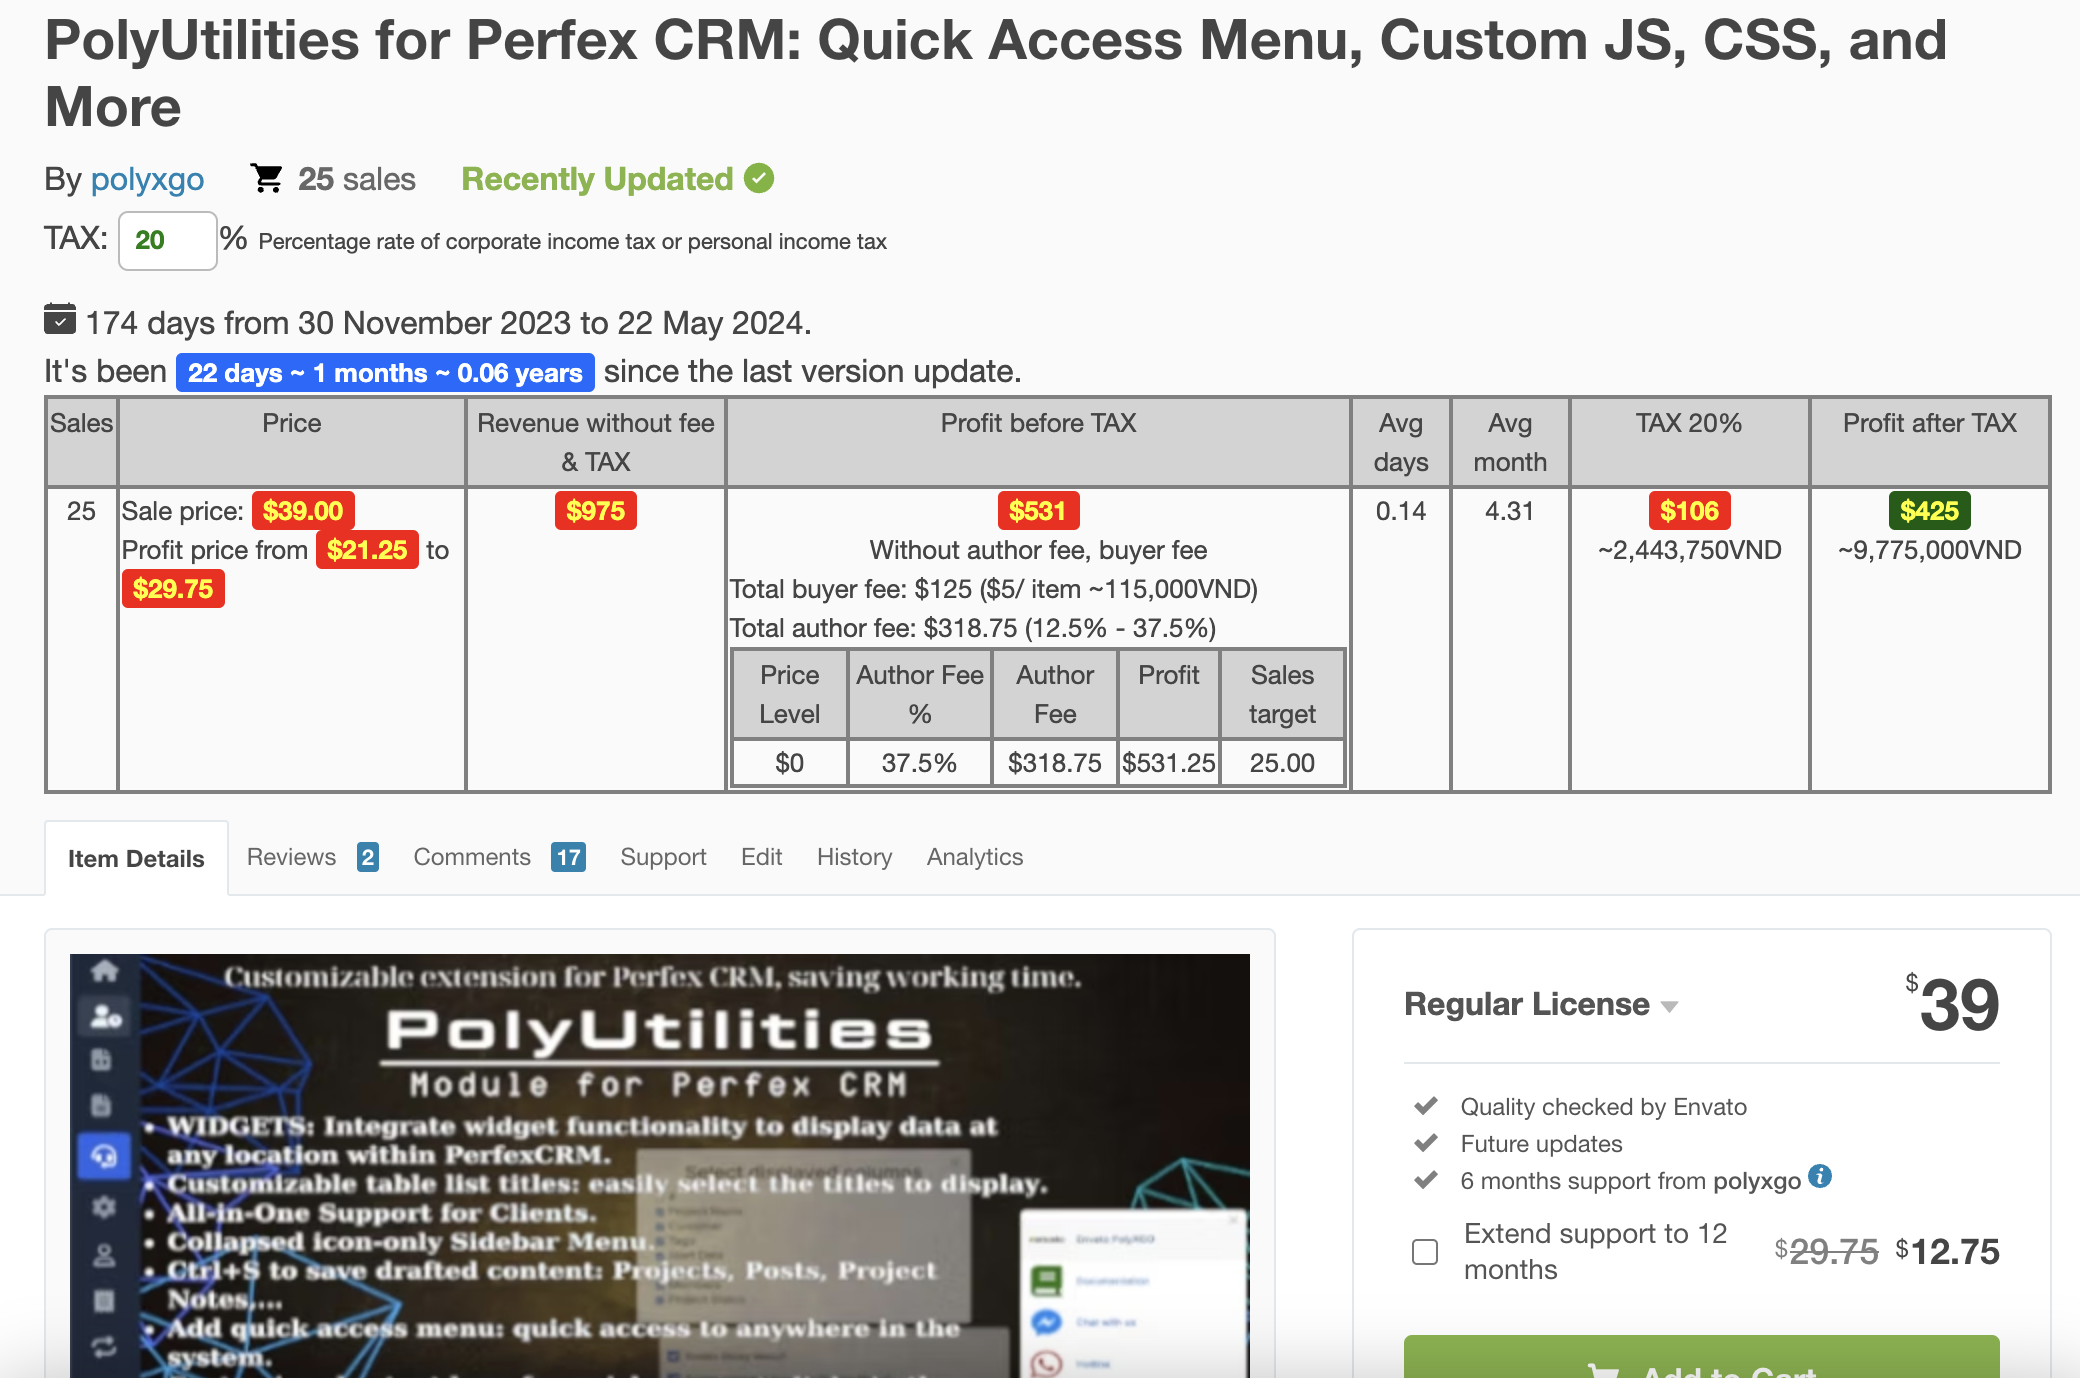This screenshot has width=2080, height=1378.
Task: Enable Extend support to 12 months checkbox
Action: pyautogui.click(x=1425, y=1252)
